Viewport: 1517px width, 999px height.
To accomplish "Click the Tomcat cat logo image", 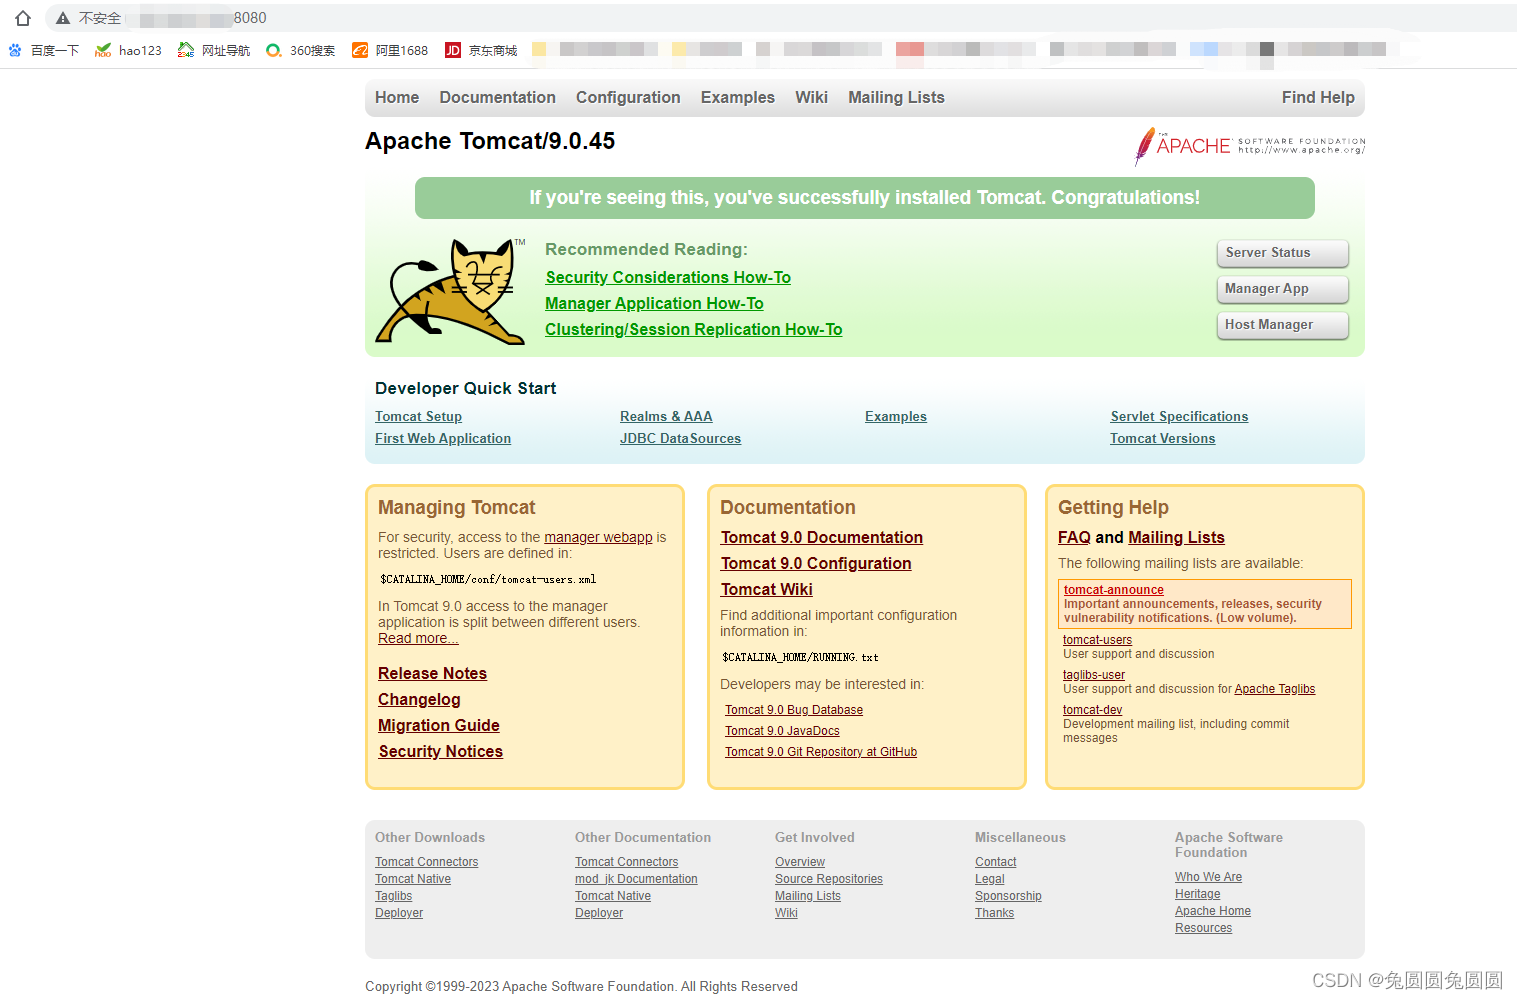I will coord(450,291).
